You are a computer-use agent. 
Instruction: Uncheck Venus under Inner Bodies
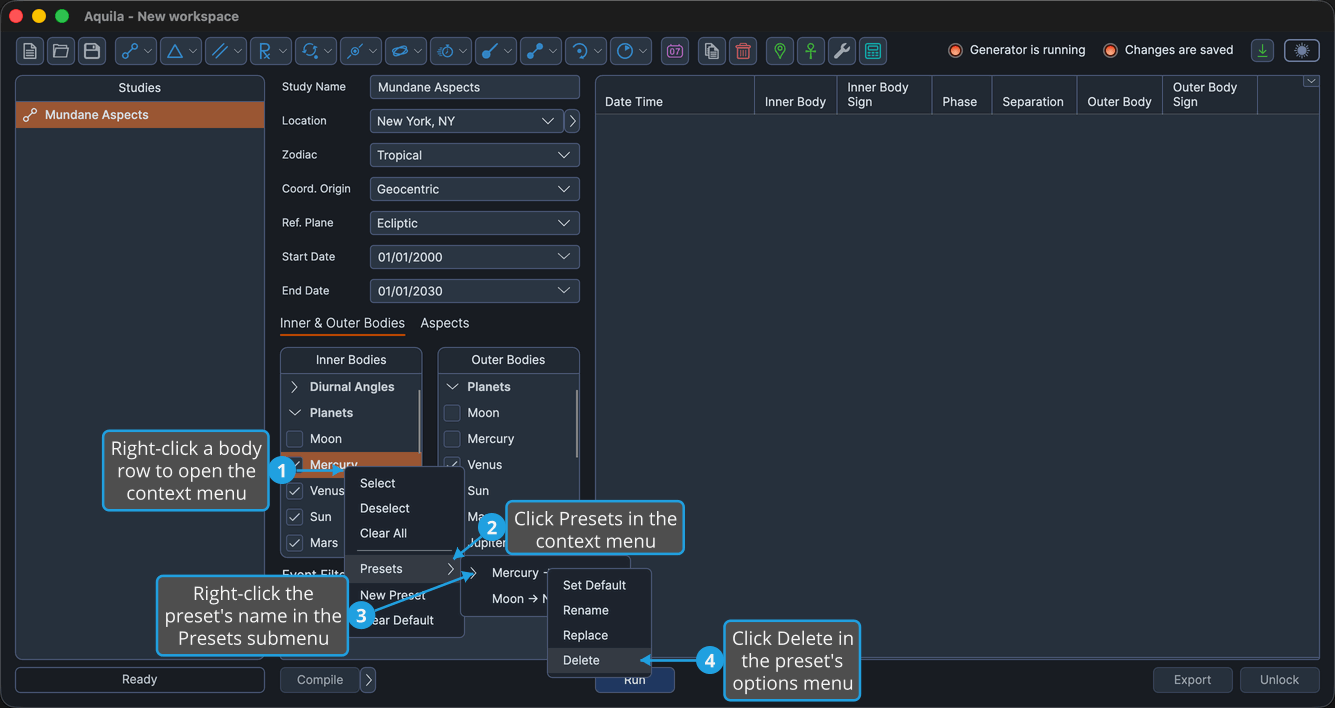point(295,491)
